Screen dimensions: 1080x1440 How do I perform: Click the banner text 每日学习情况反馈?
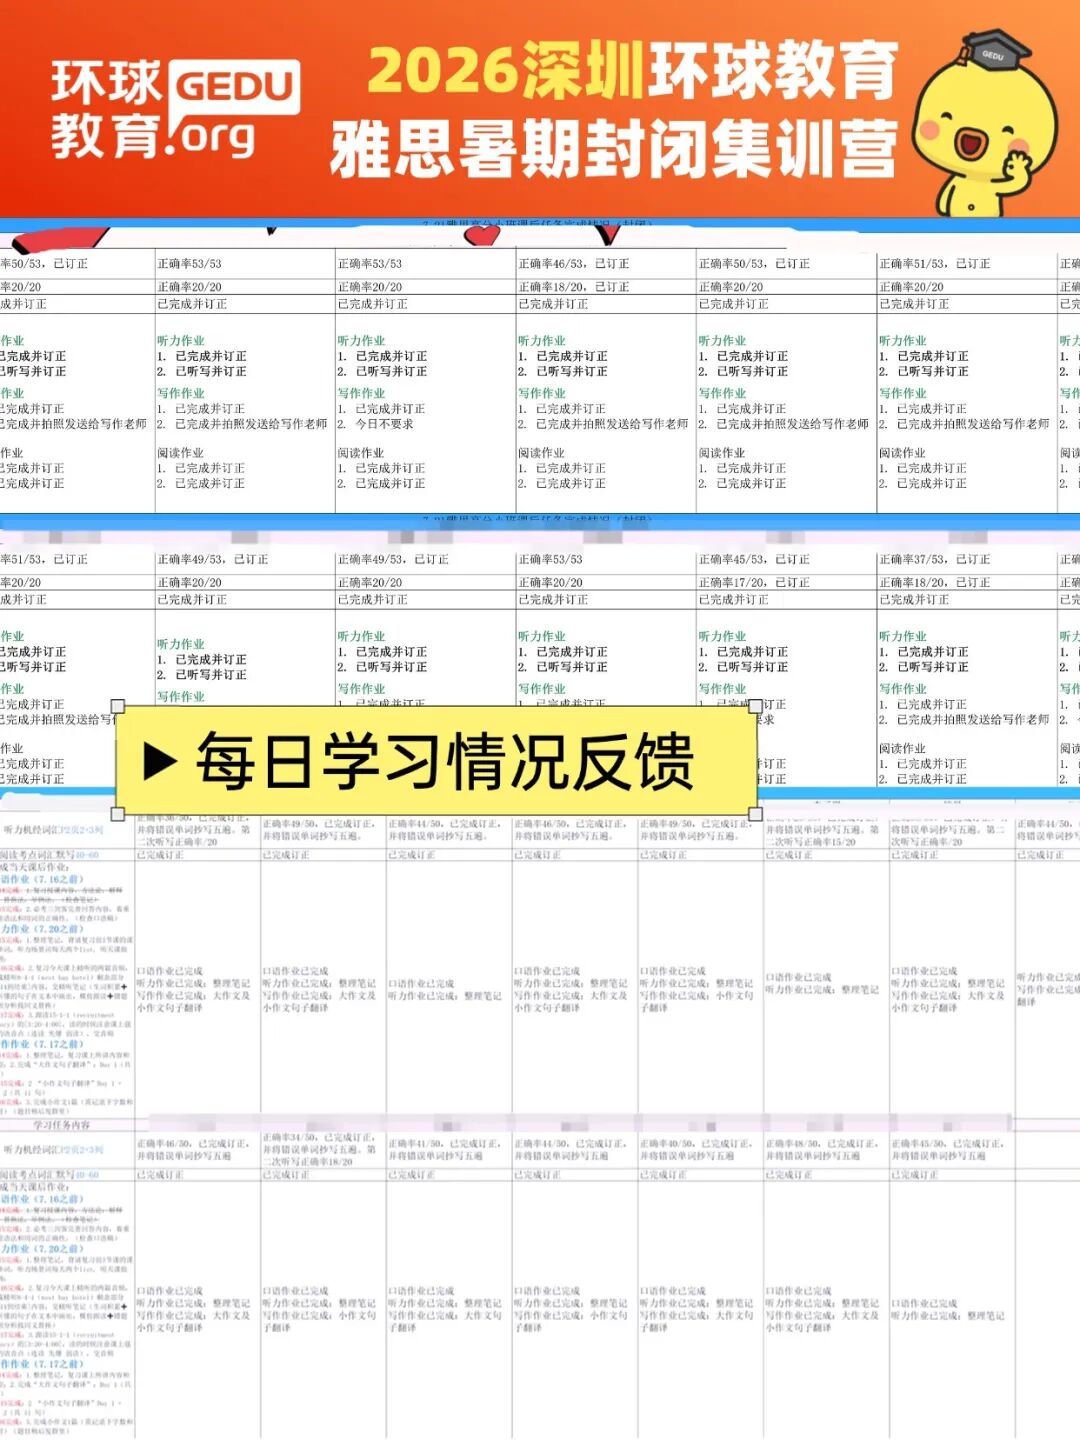coord(445,762)
